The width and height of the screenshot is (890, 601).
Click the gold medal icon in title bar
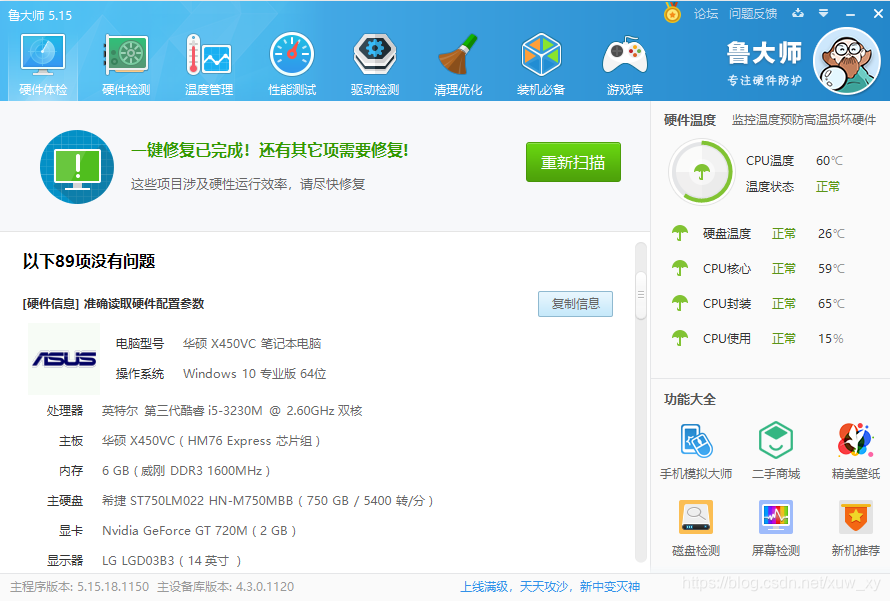point(673,13)
